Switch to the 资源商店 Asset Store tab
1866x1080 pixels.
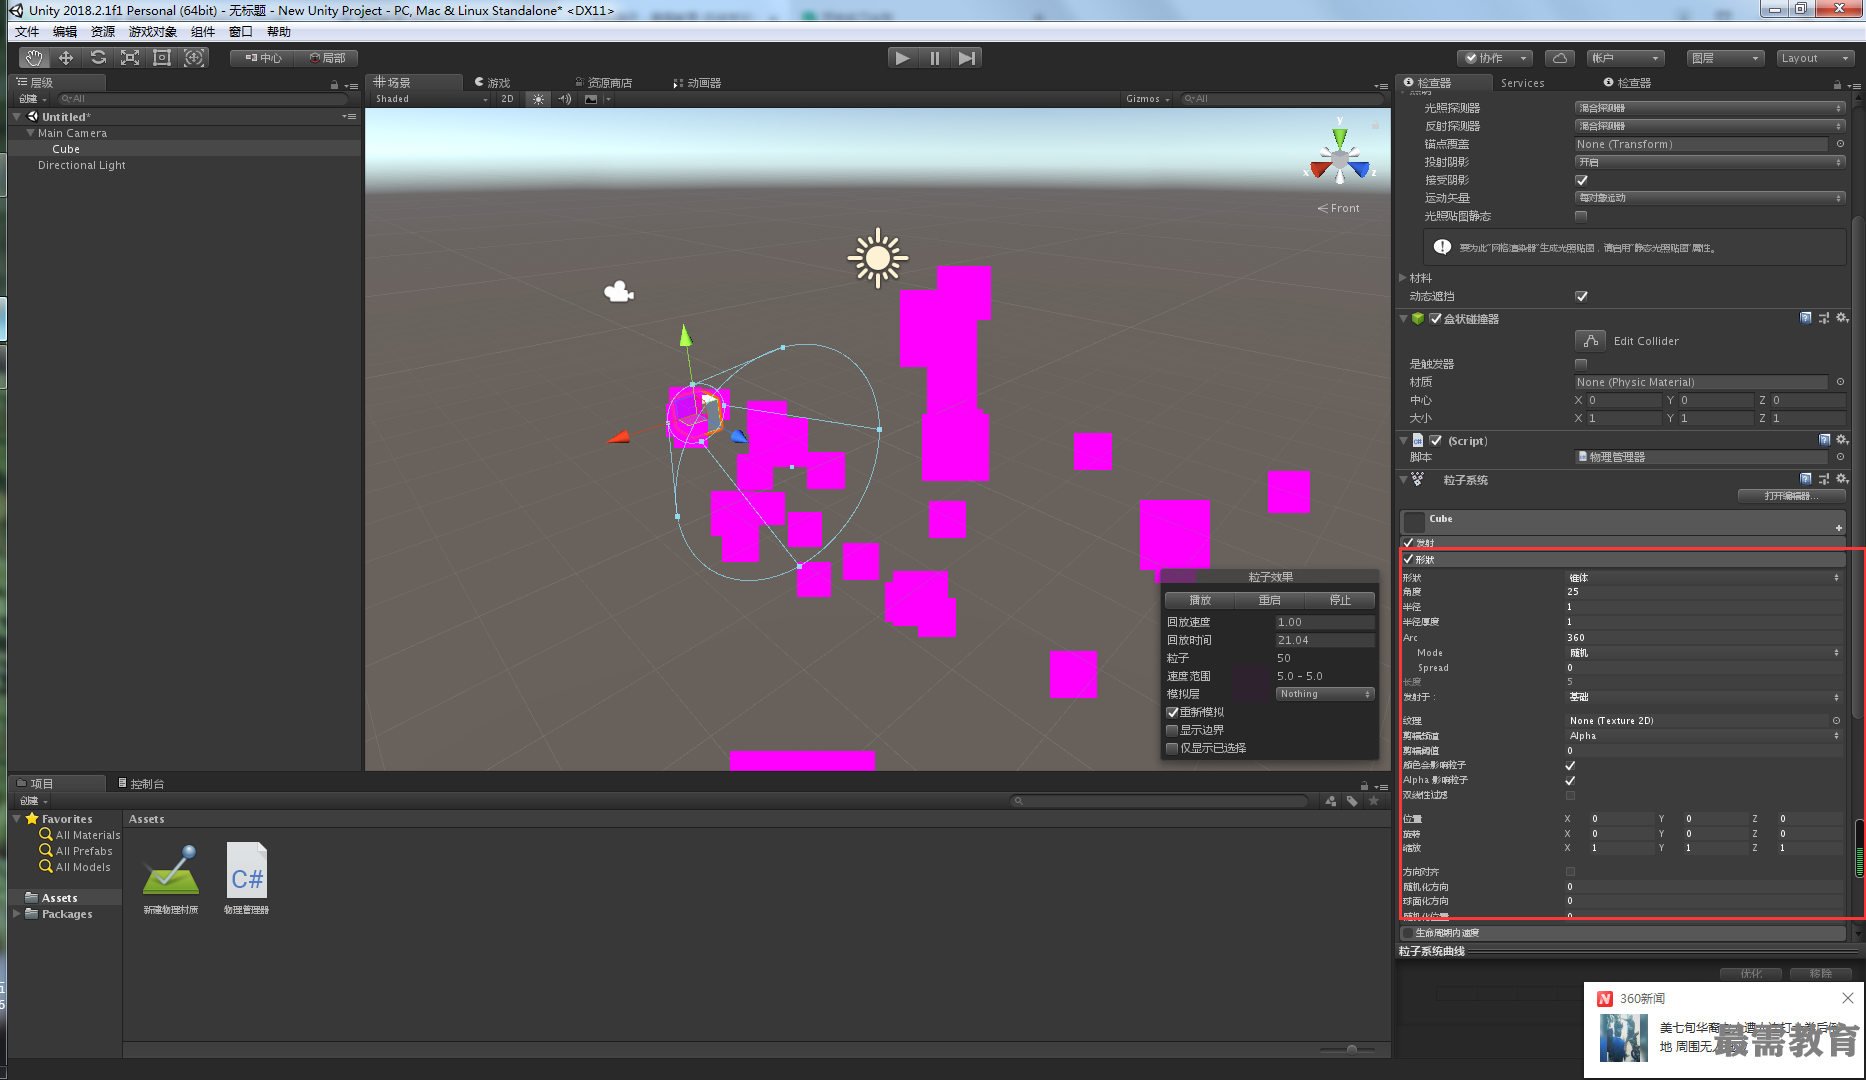click(x=604, y=83)
